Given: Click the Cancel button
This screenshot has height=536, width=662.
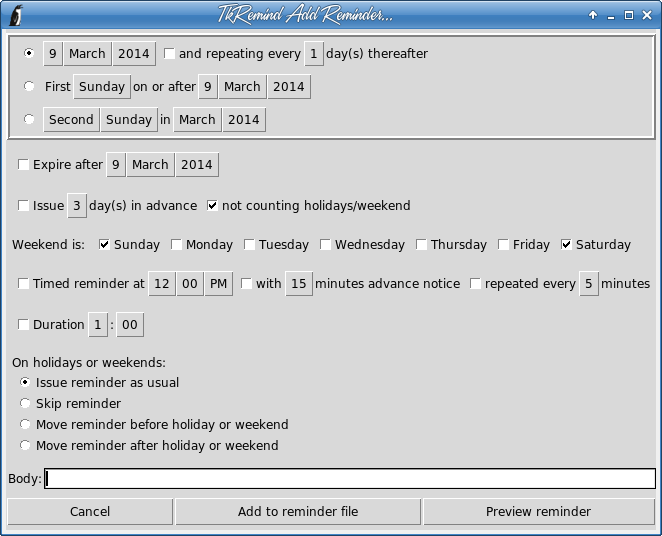Looking at the screenshot, I should coord(90,512).
